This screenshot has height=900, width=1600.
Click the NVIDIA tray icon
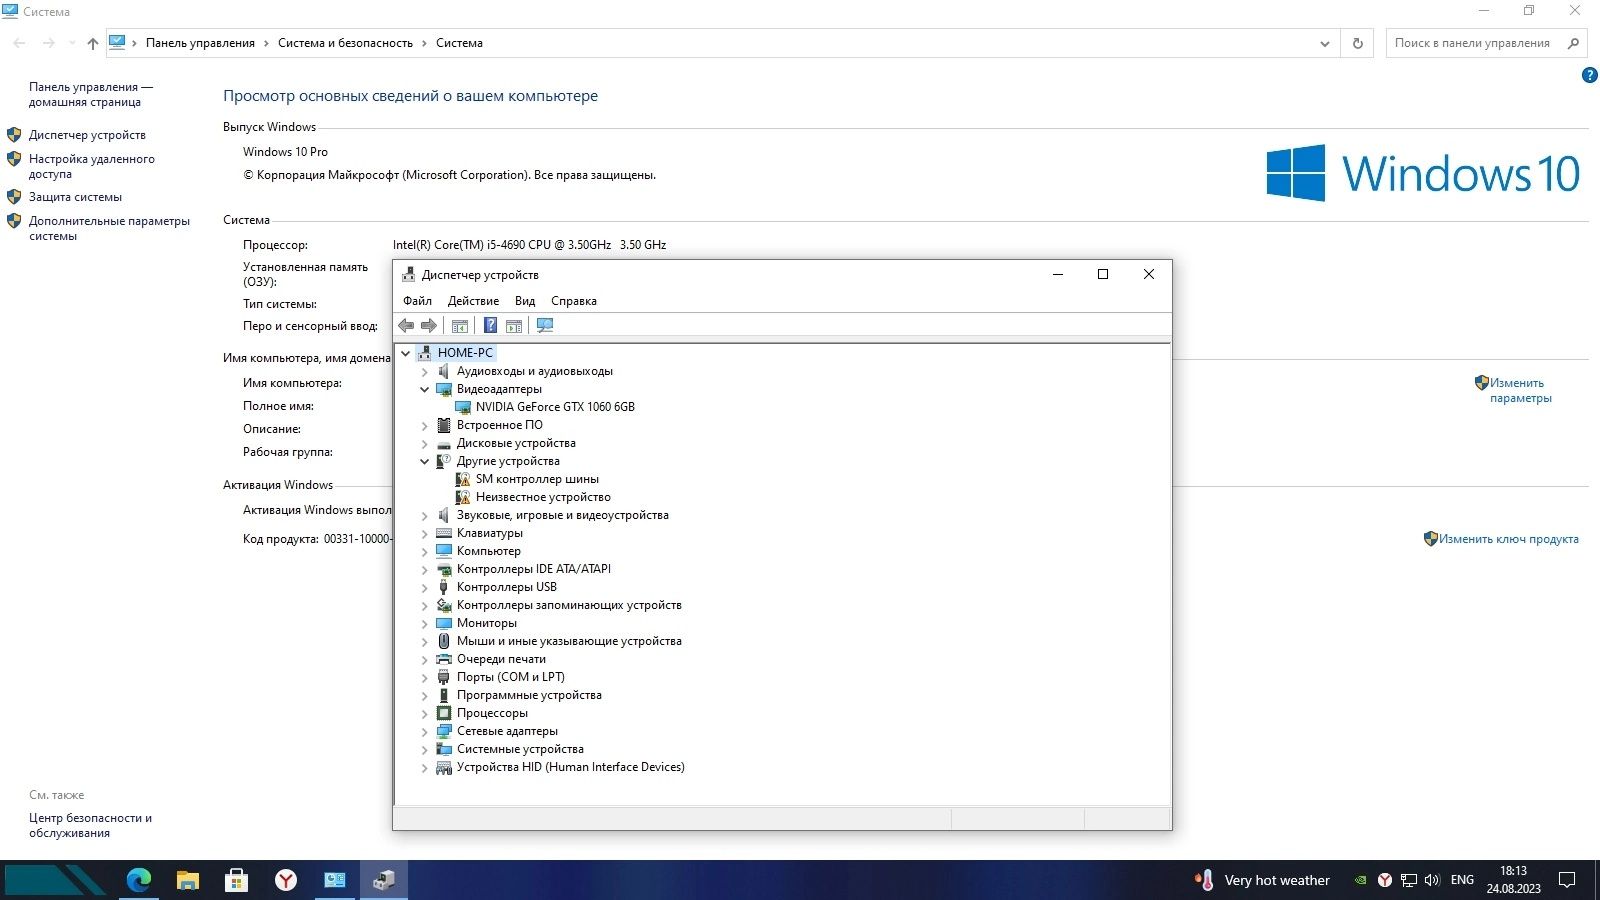click(1360, 880)
